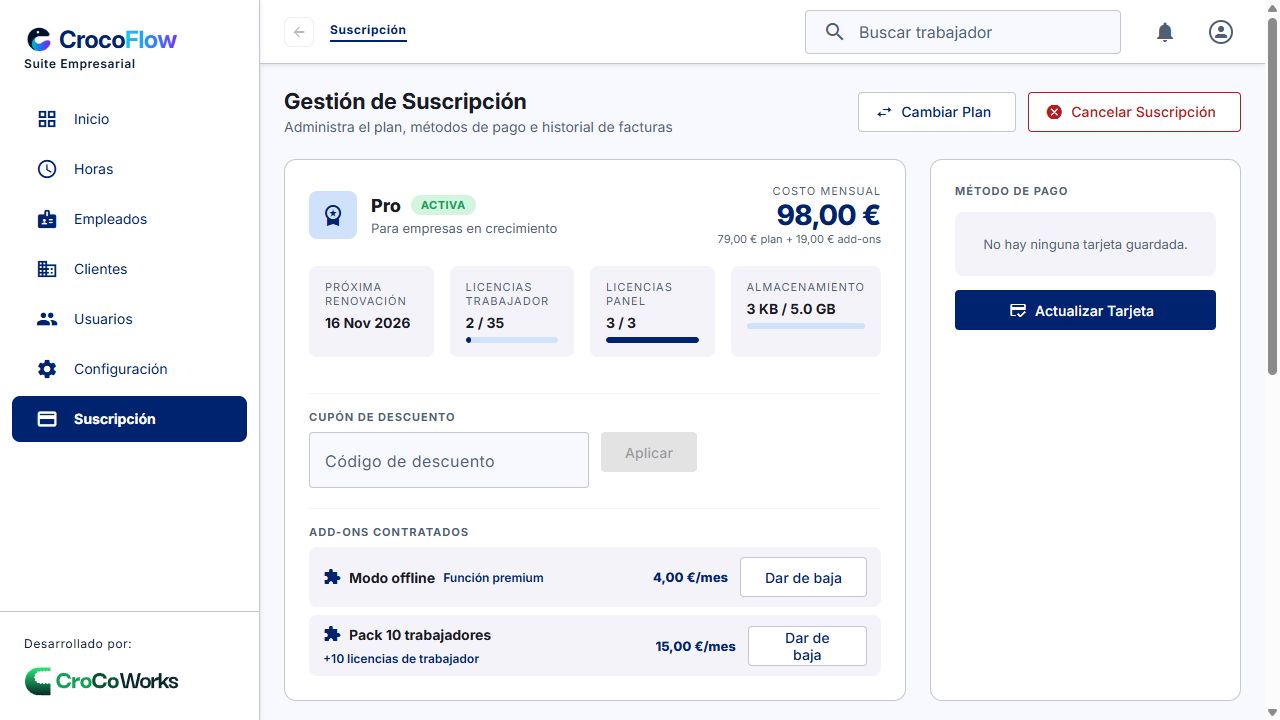Click the search magnifier icon

(x=835, y=32)
